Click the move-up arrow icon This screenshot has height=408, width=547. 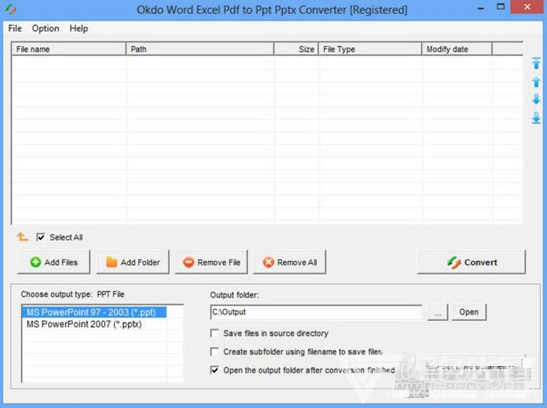click(536, 82)
